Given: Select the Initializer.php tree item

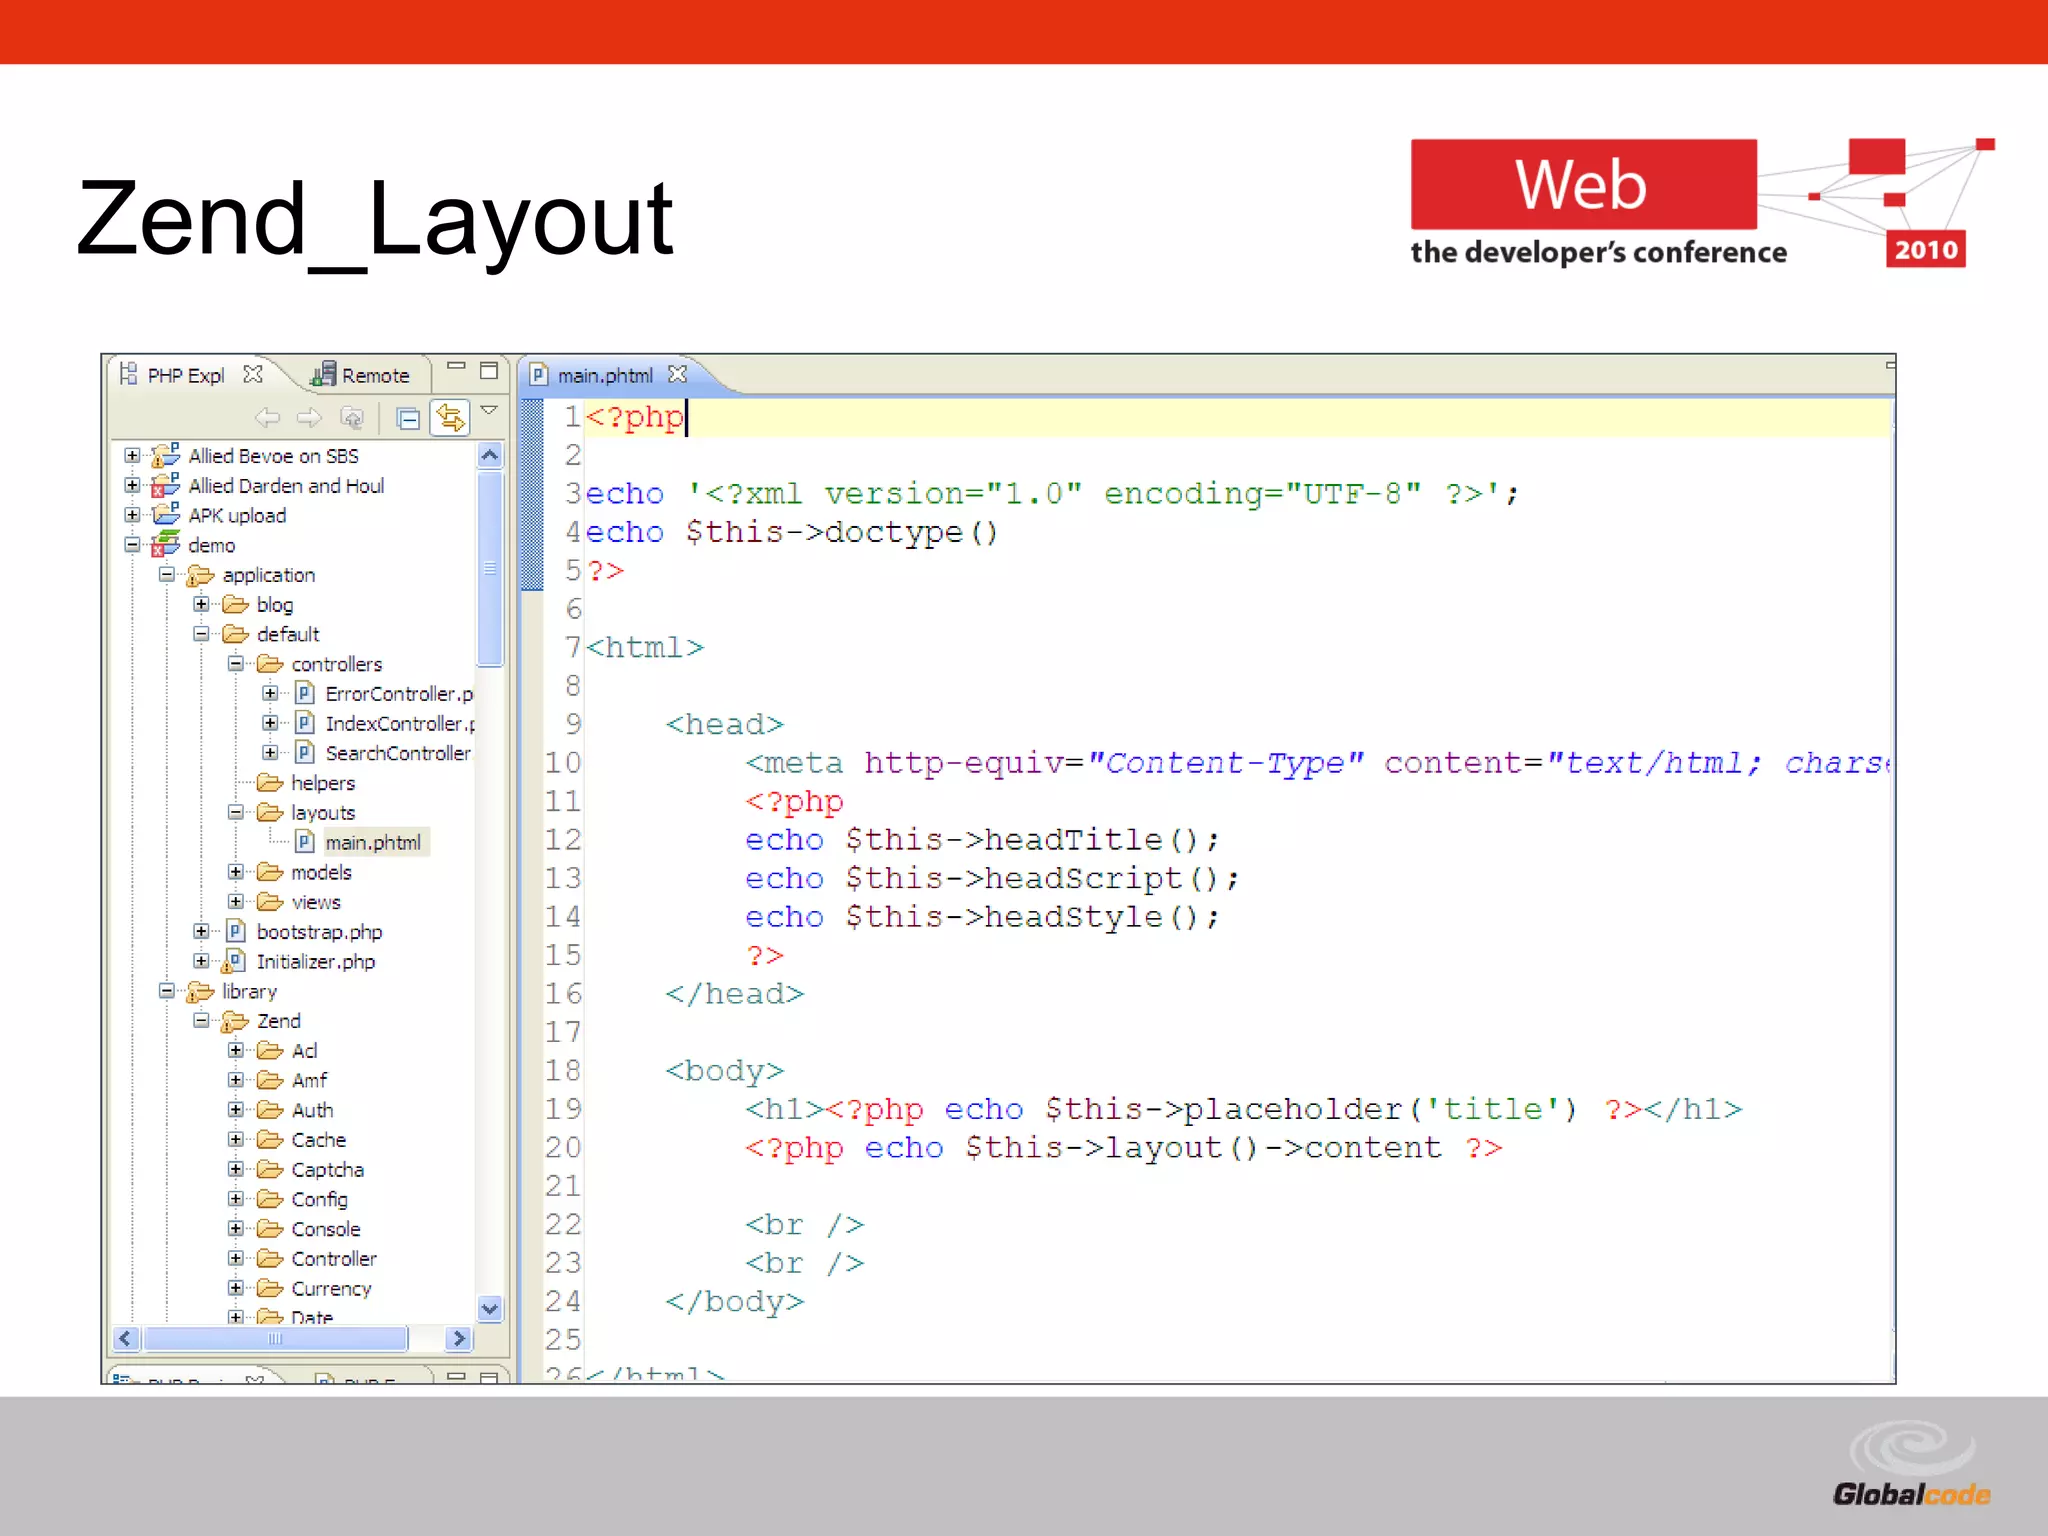Looking at the screenshot, I should click(x=316, y=962).
